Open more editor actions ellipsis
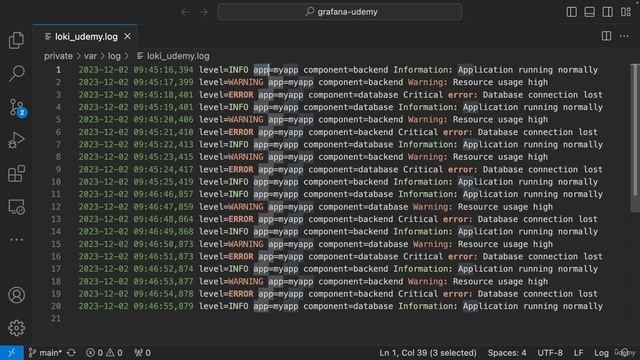 tap(624, 36)
